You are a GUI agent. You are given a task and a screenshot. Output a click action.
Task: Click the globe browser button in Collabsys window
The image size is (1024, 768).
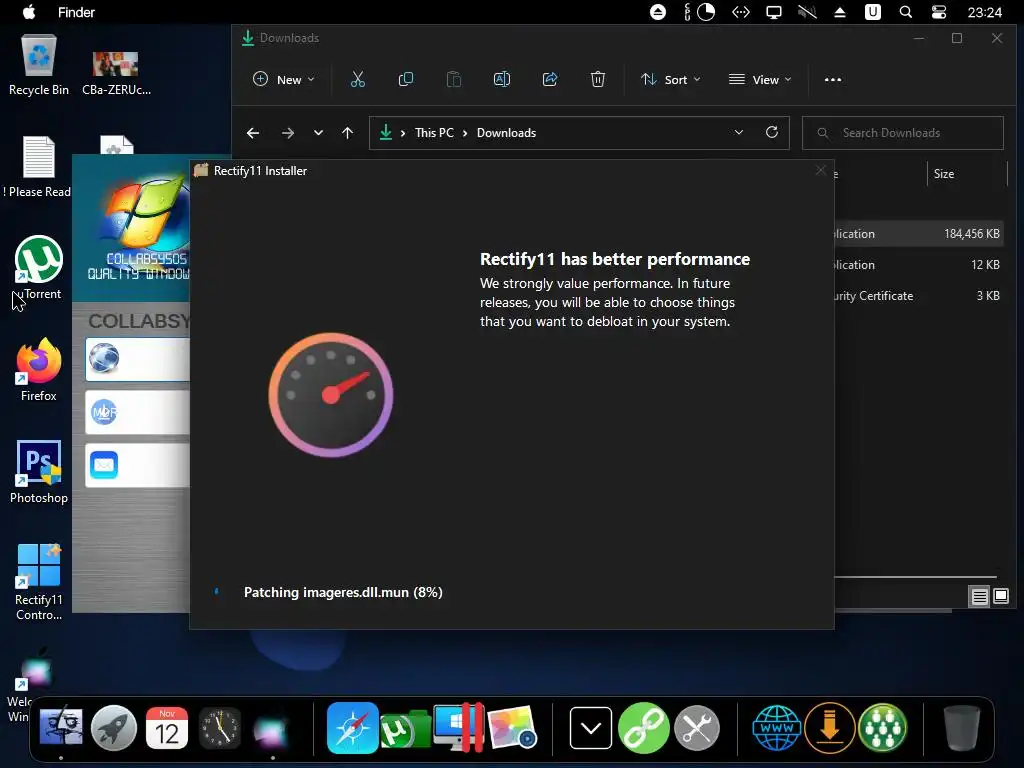tap(137, 359)
